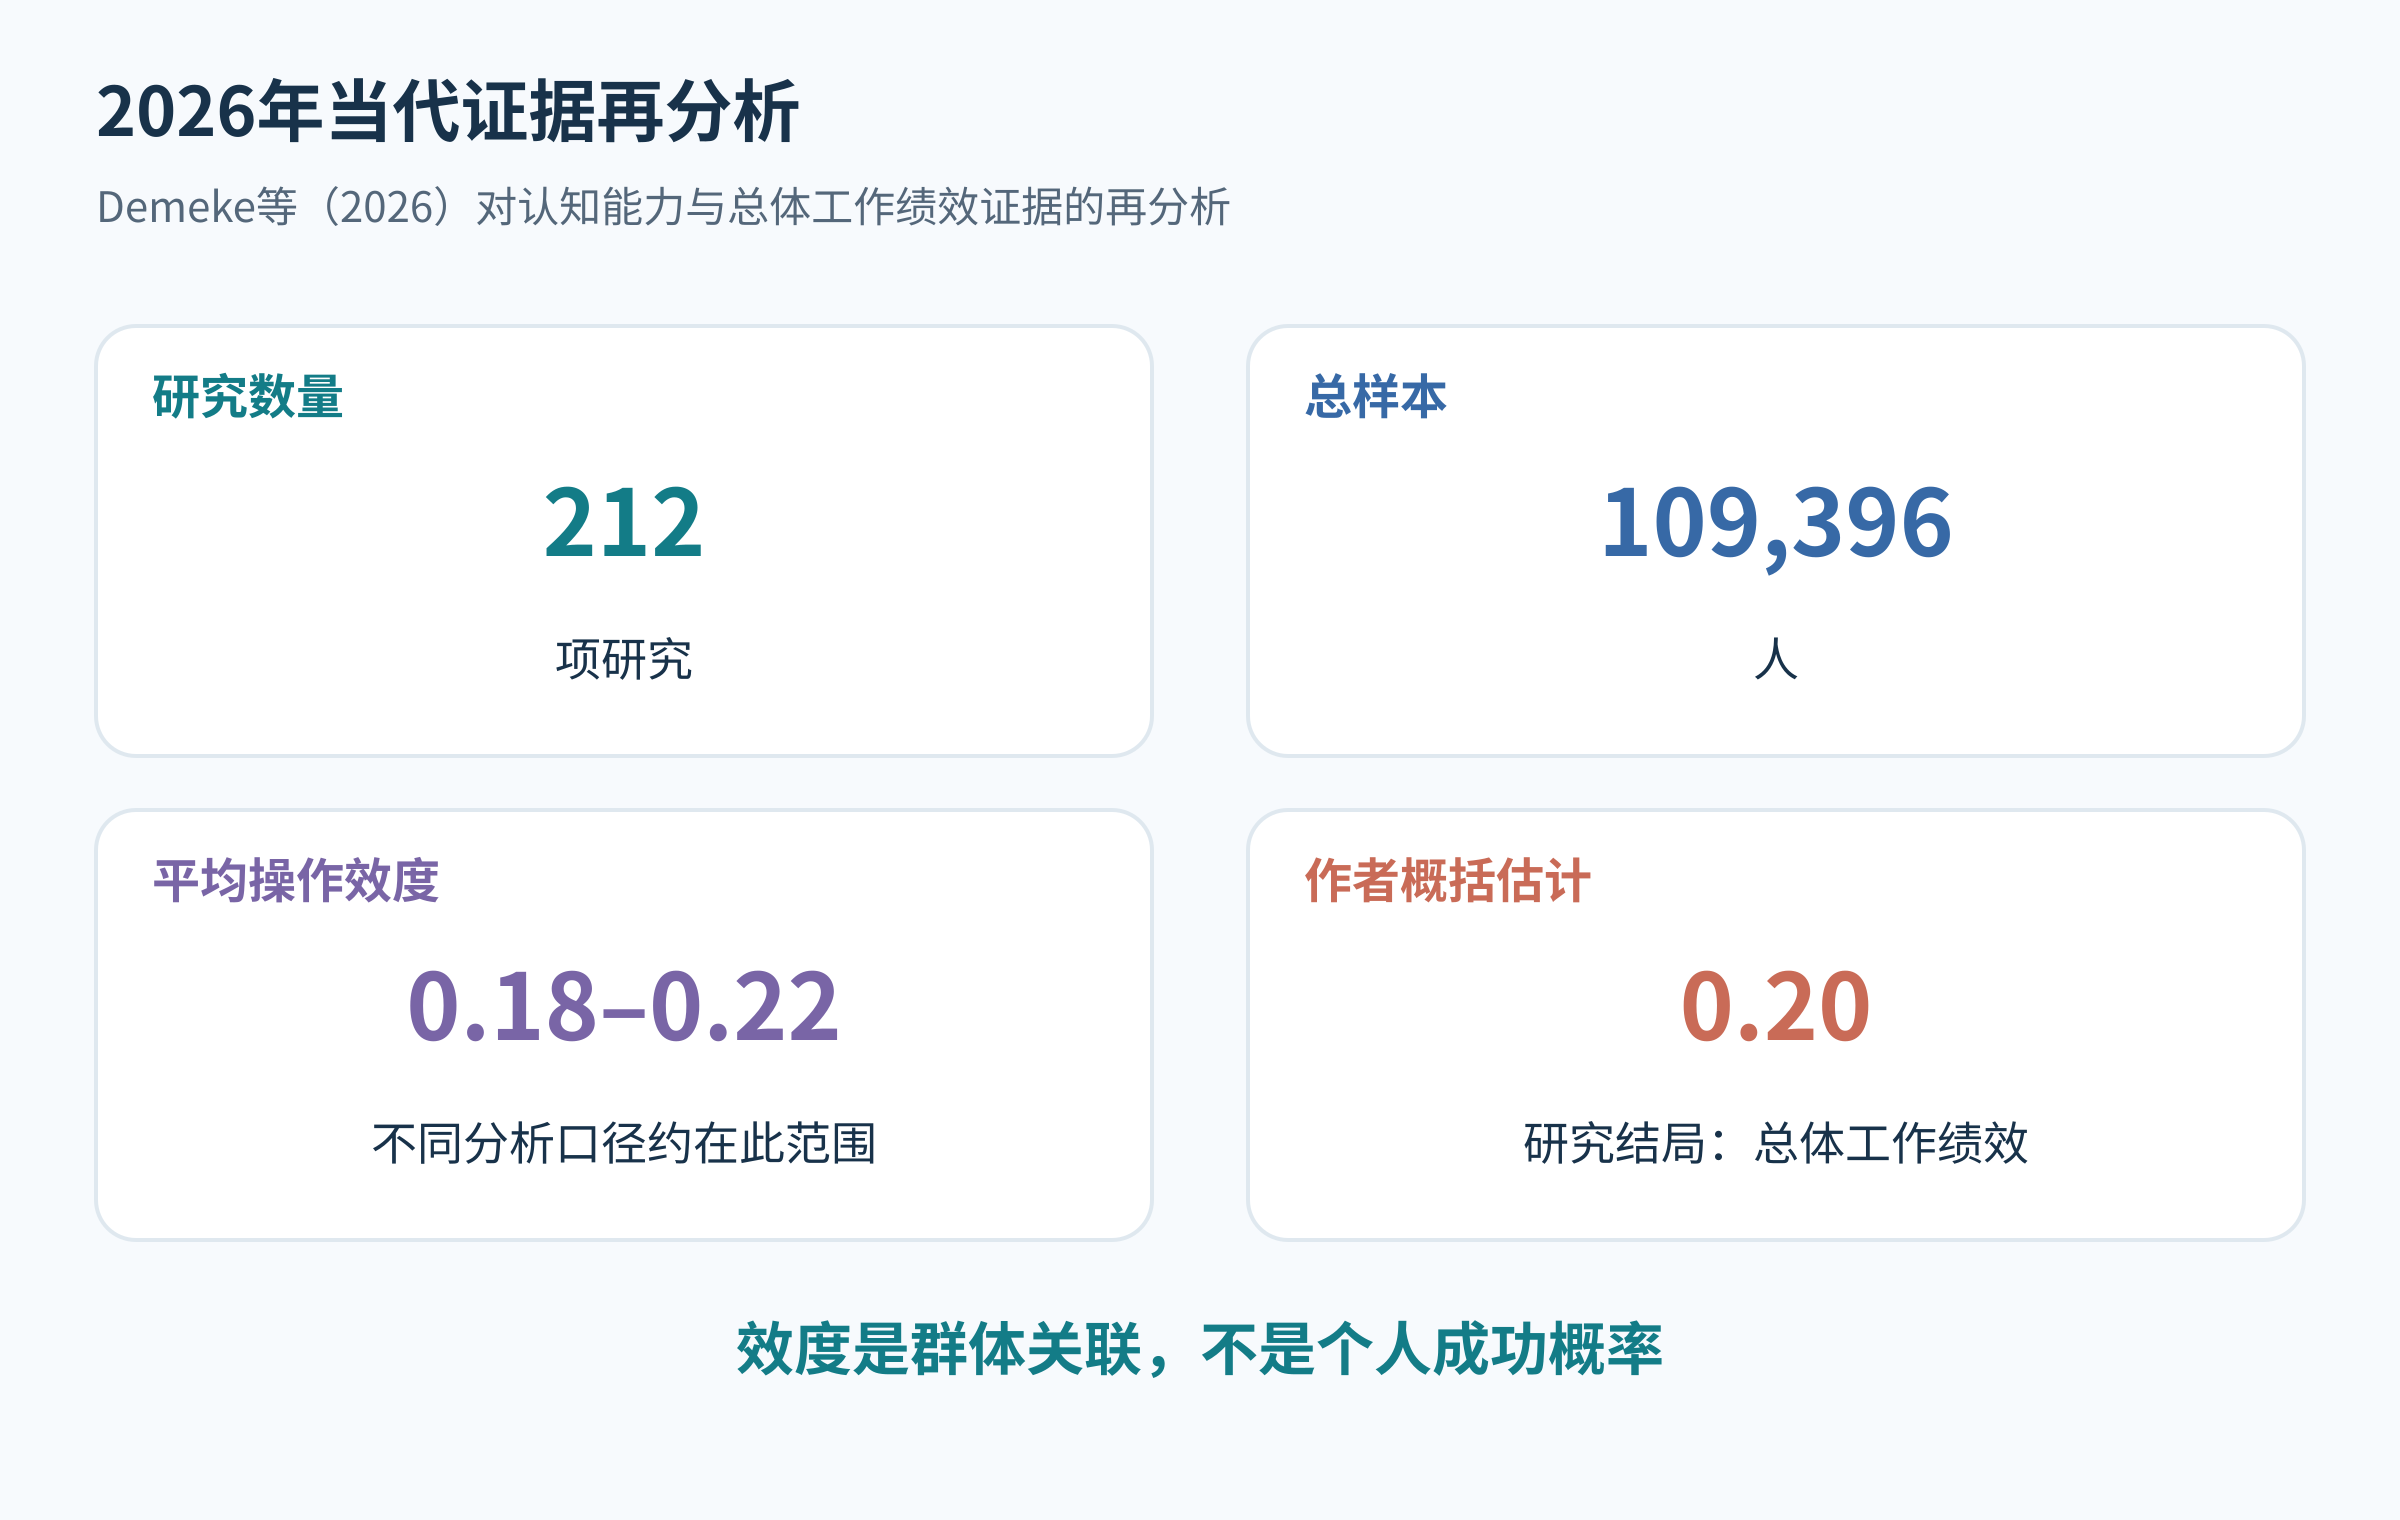Click the subtitle starting with Demeke等（2026）
This screenshot has height=1520, width=2400.
[663, 207]
